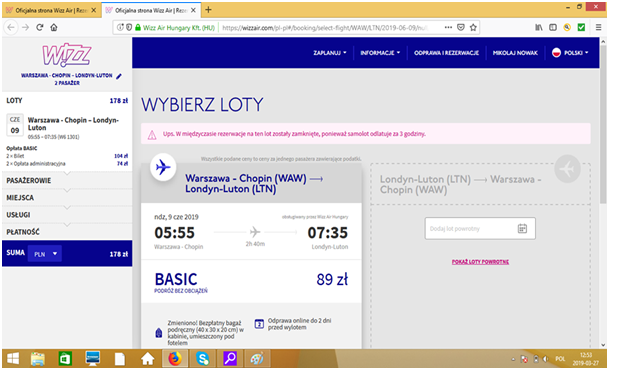The width and height of the screenshot is (622, 370).
Task: Open the POLSKI language dropdown
Action: tap(570, 53)
